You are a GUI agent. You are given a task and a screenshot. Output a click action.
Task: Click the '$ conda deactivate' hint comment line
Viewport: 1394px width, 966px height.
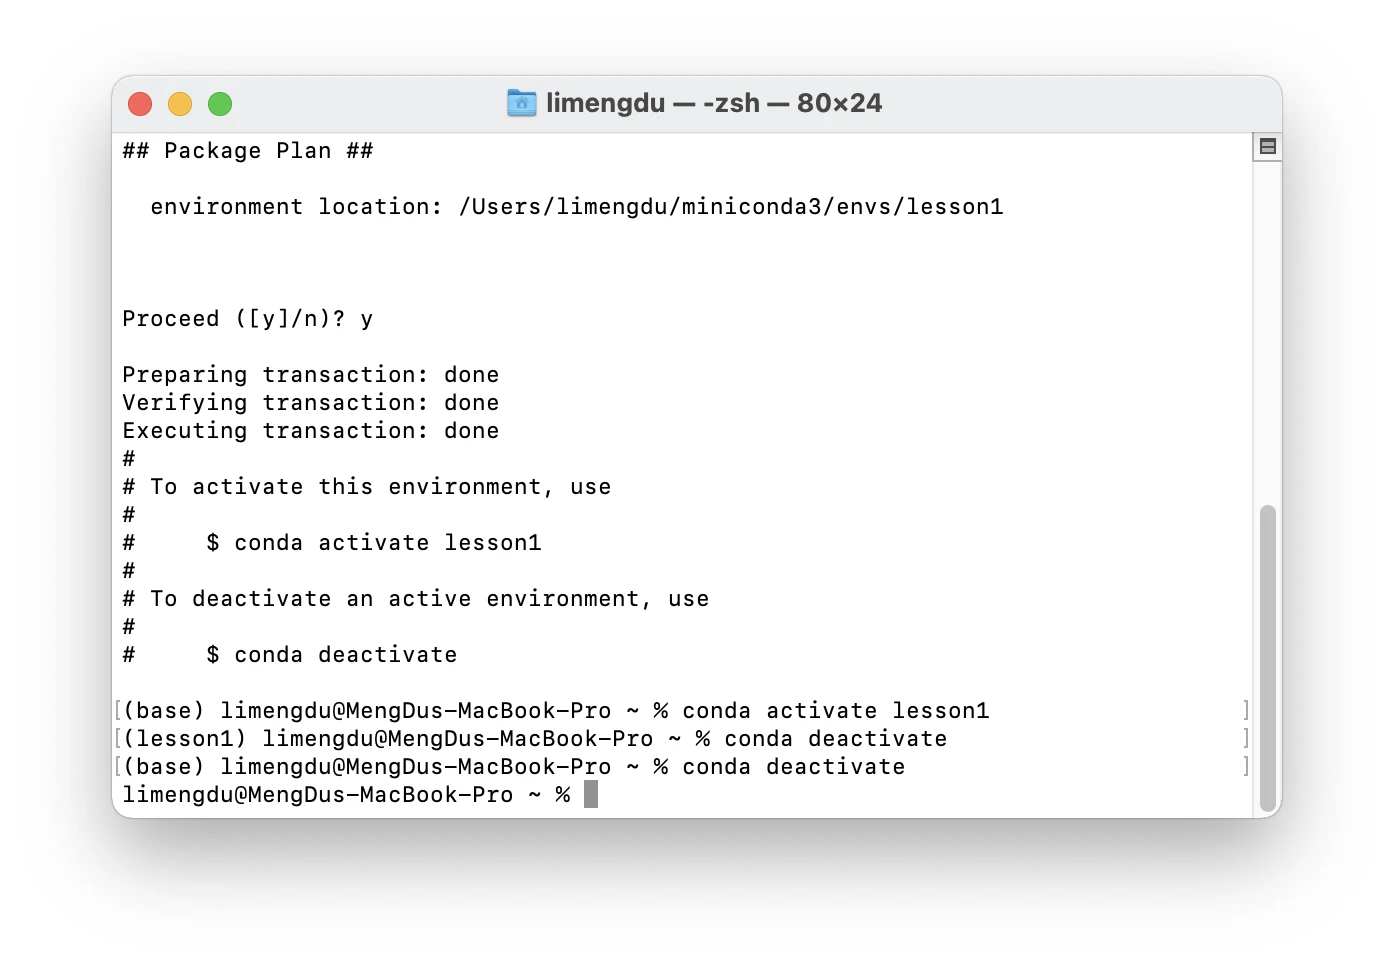pyautogui.click(x=331, y=655)
